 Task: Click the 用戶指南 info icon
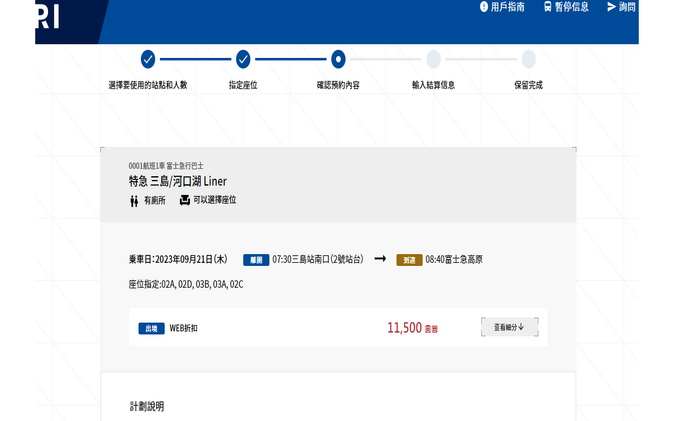[x=484, y=7]
